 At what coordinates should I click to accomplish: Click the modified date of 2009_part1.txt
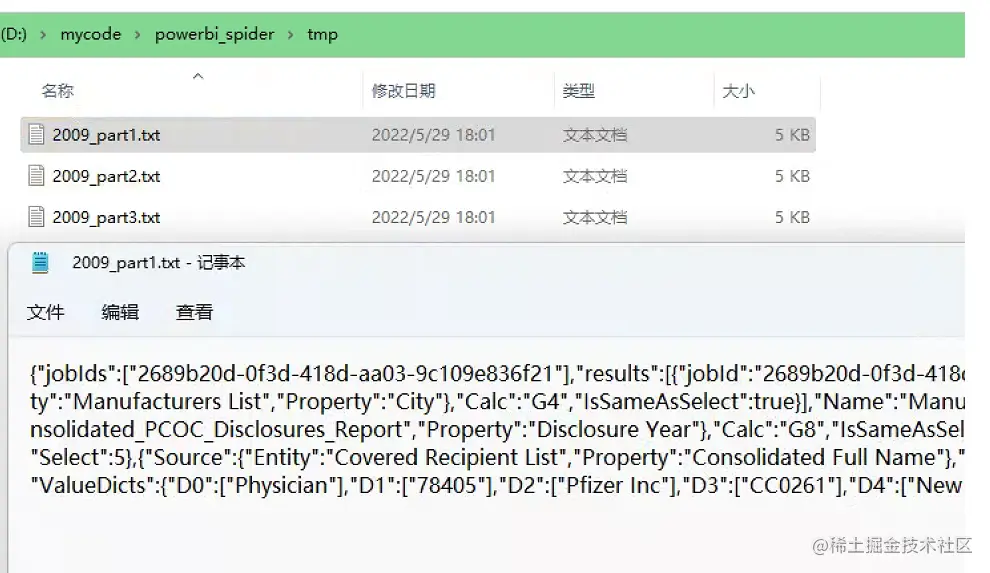point(433,135)
